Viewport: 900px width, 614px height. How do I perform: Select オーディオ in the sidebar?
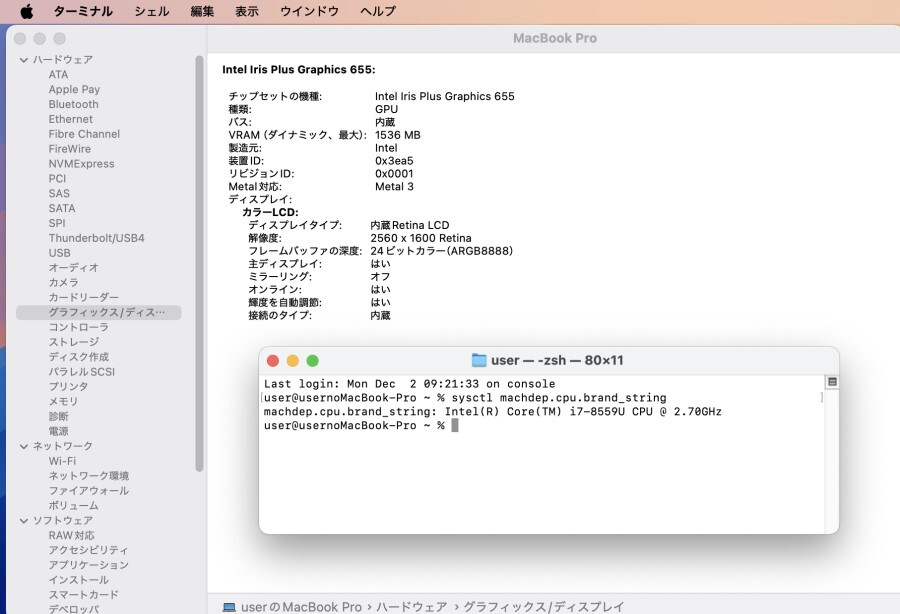click(73, 268)
